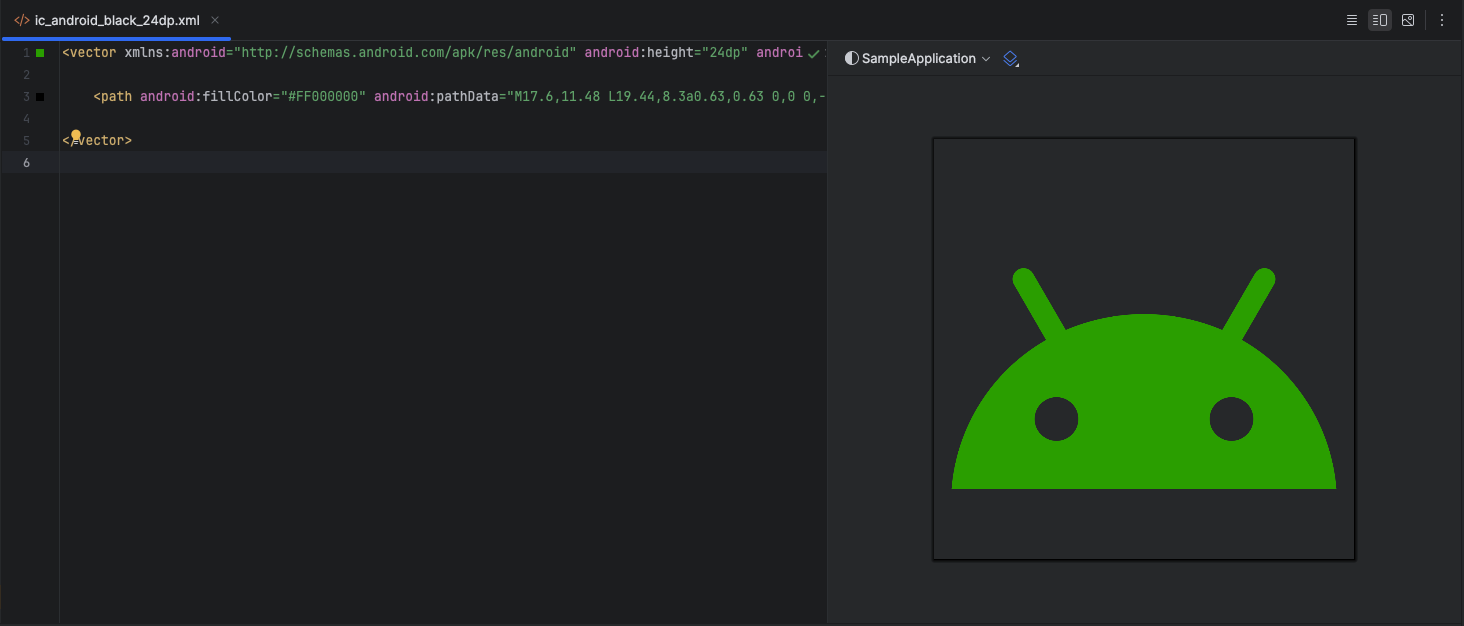
Task: Switch to the Design preview view
Action: coord(1408,20)
